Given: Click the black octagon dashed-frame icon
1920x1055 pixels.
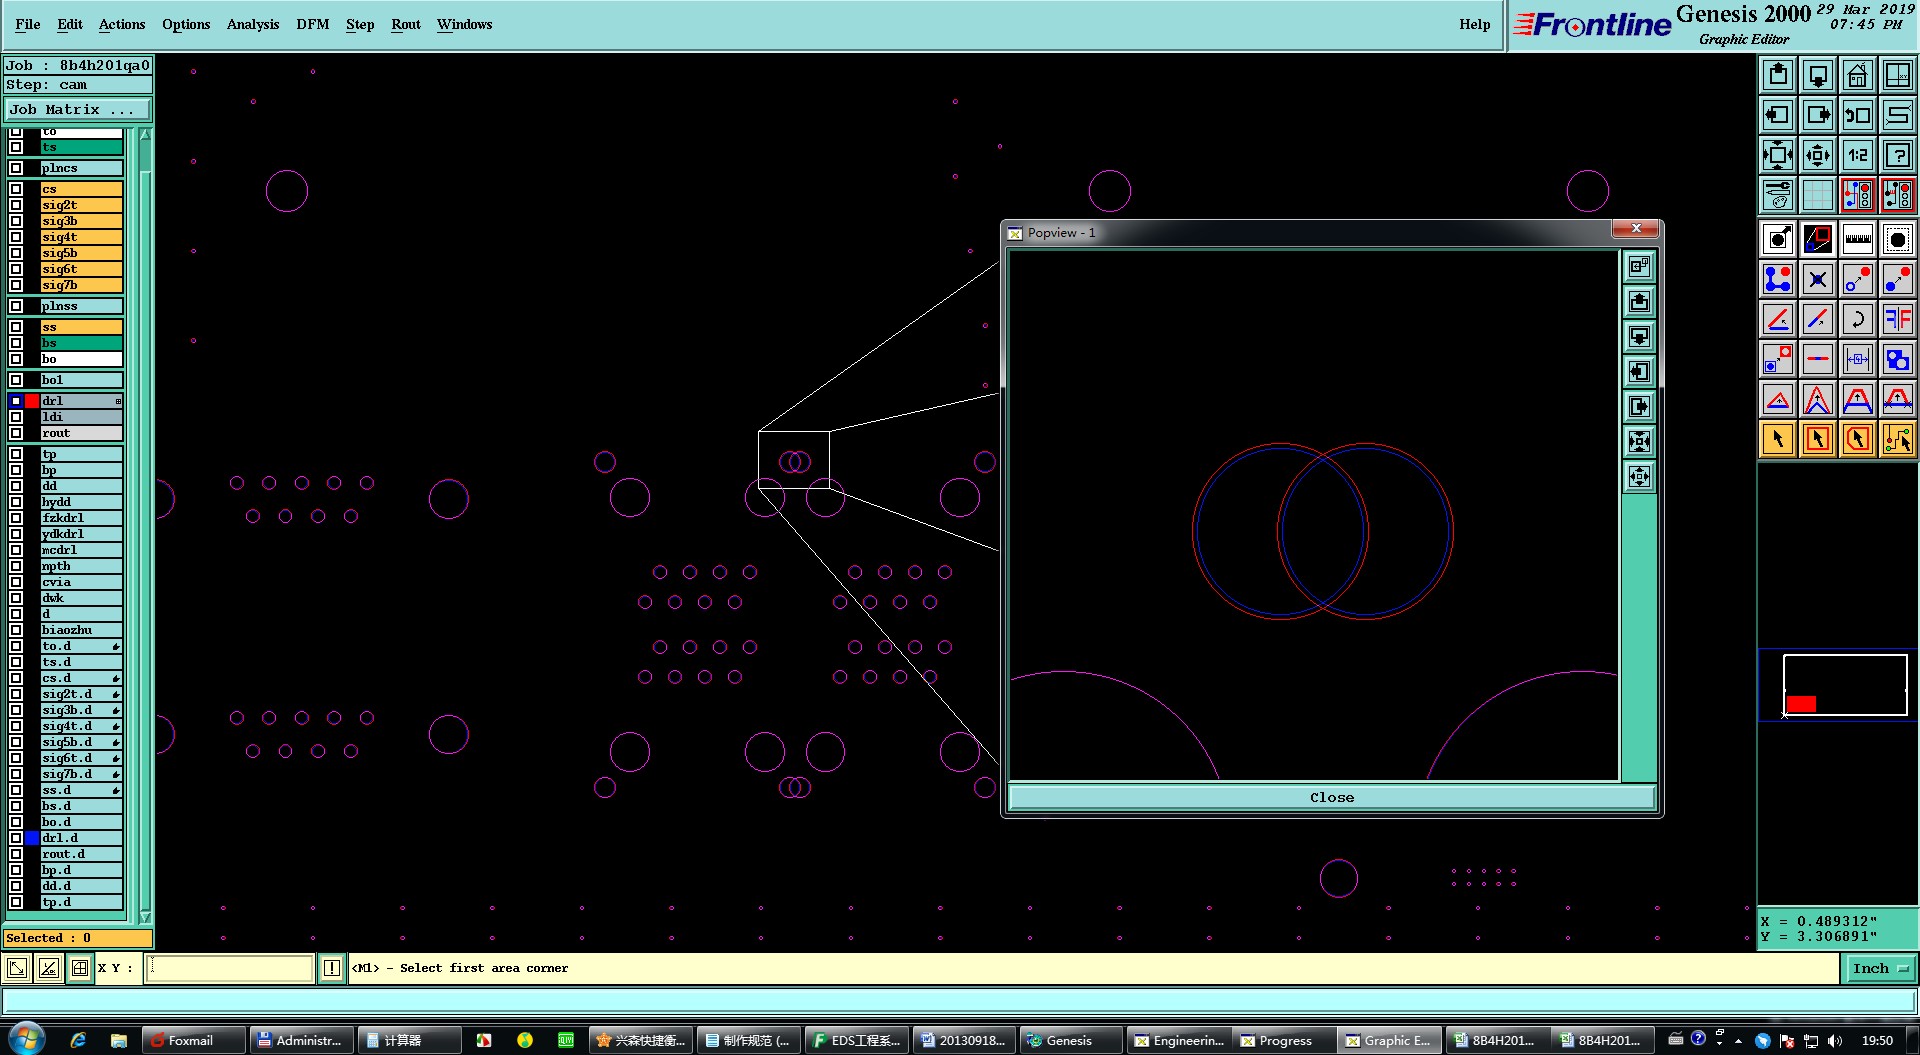Looking at the screenshot, I should pos(1898,239).
